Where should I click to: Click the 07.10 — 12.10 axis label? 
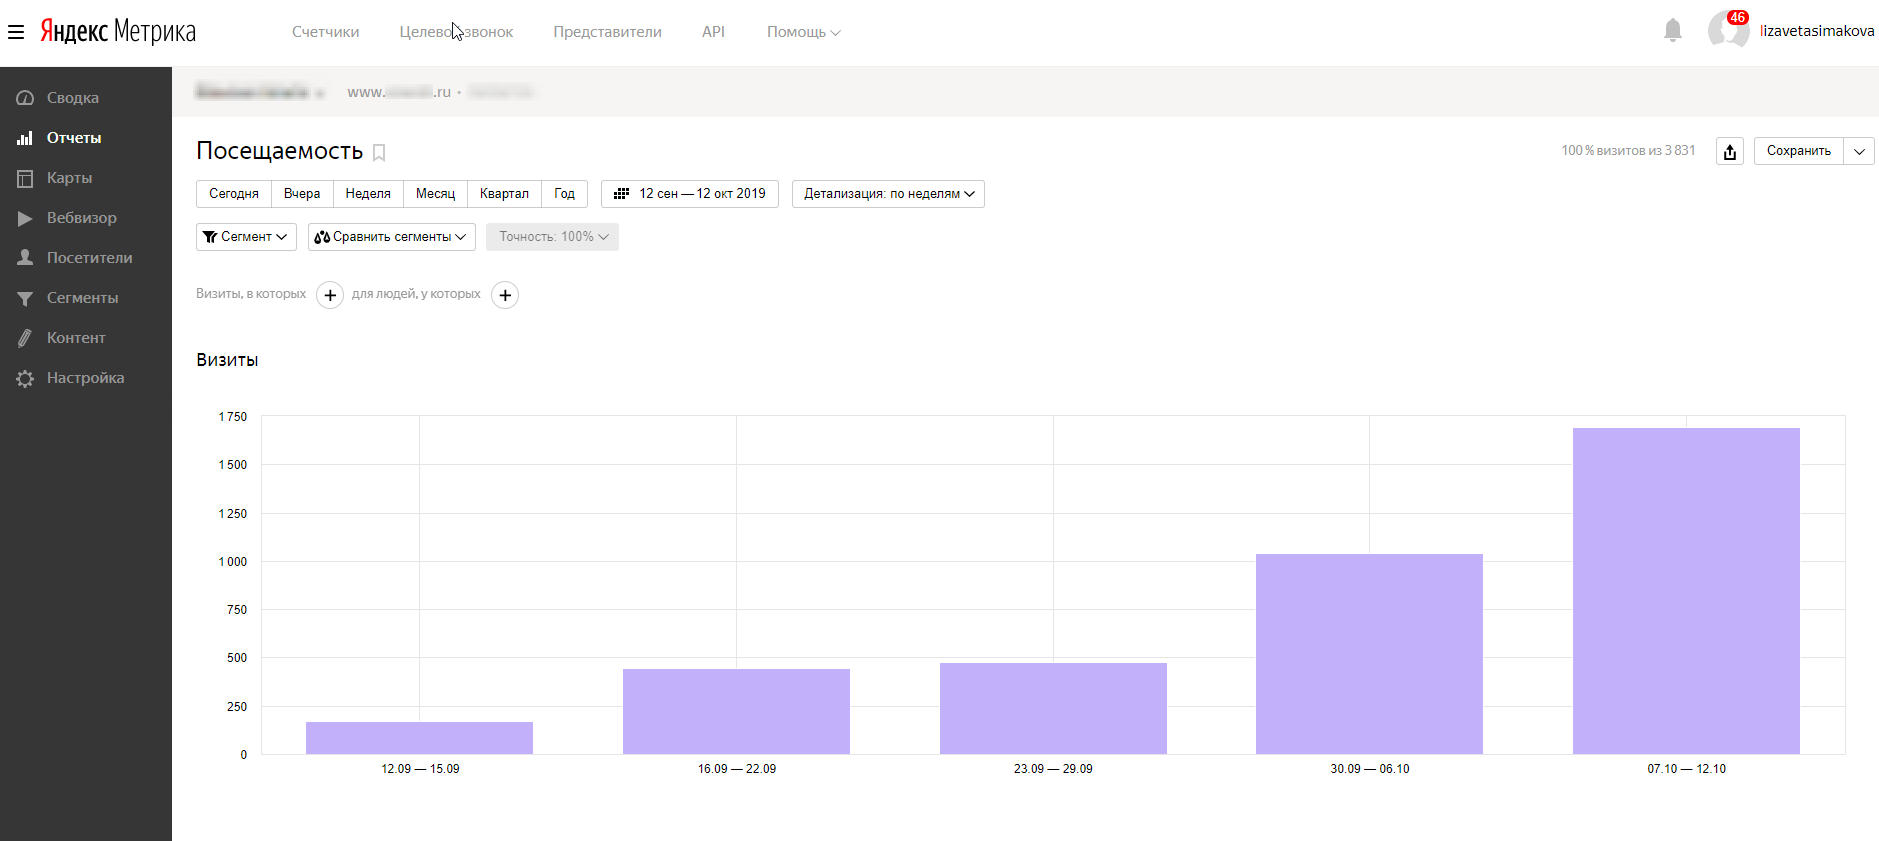(1687, 769)
